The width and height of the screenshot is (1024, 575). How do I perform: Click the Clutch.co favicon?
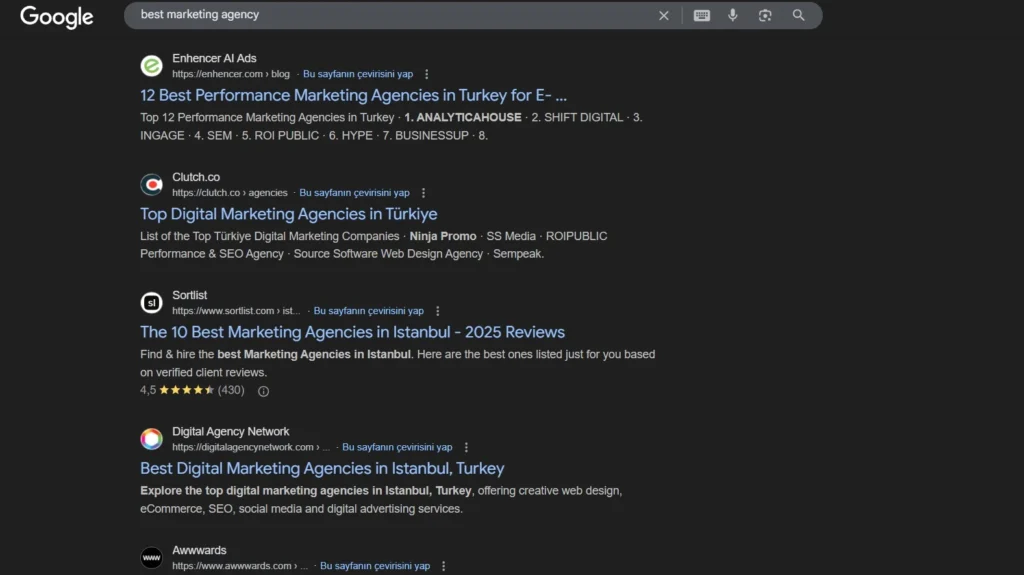[x=152, y=184]
